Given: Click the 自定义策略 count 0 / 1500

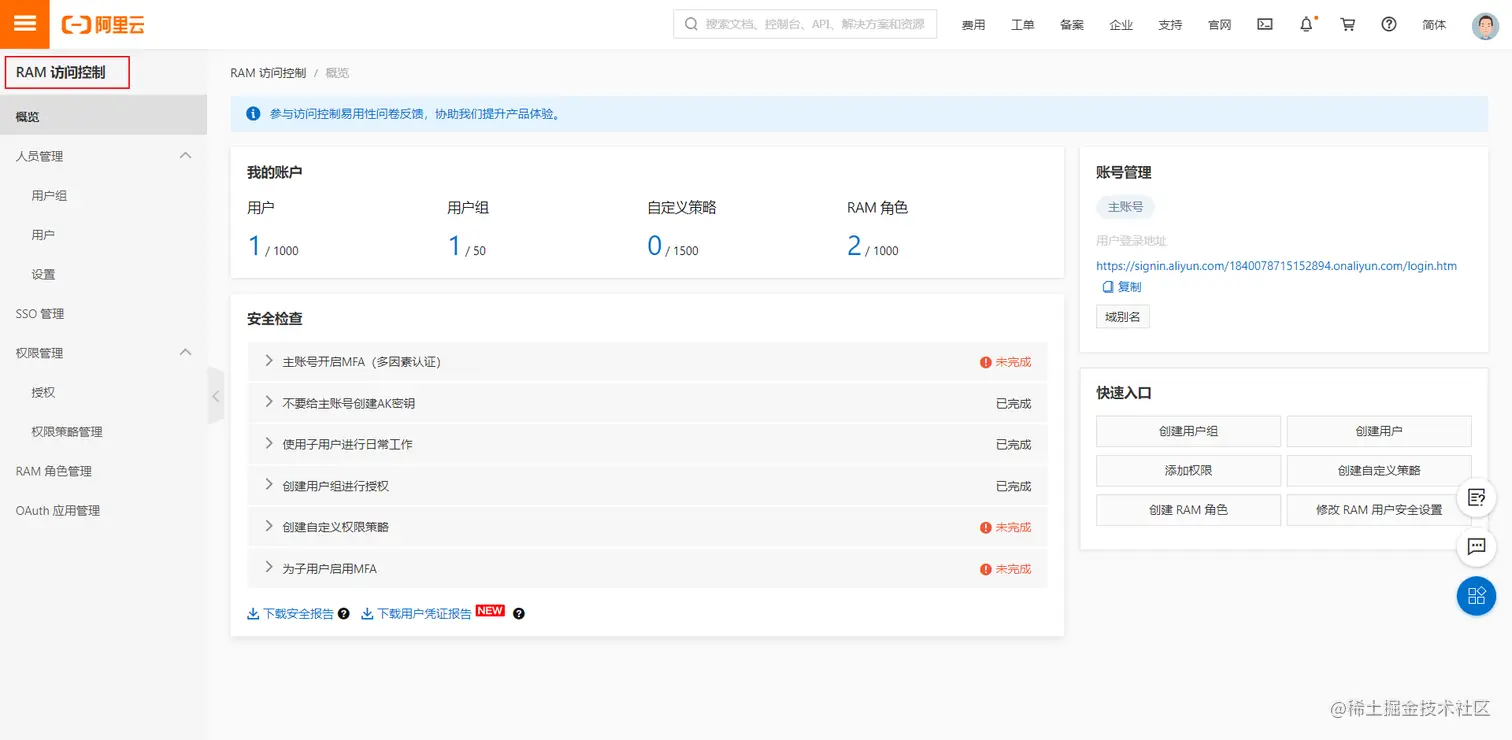Looking at the screenshot, I should tap(673, 246).
